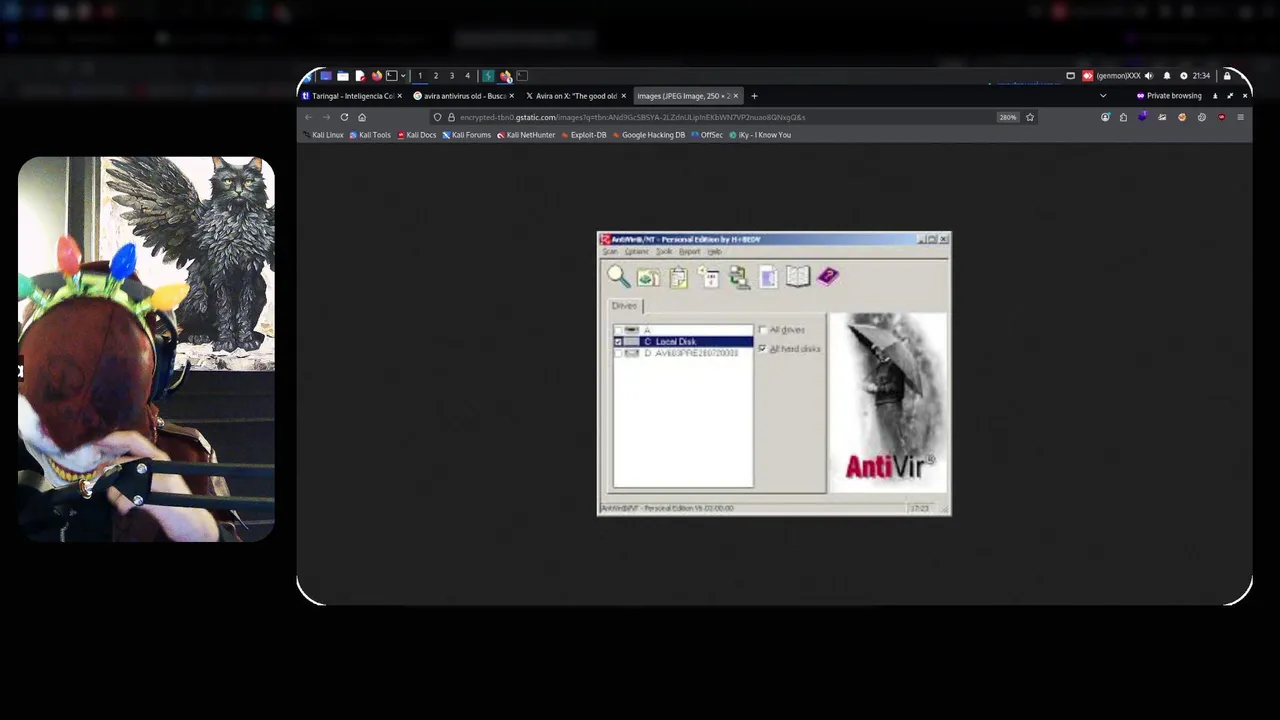Open a new browser tab
Screen dimensions: 1280x720
(754, 96)
